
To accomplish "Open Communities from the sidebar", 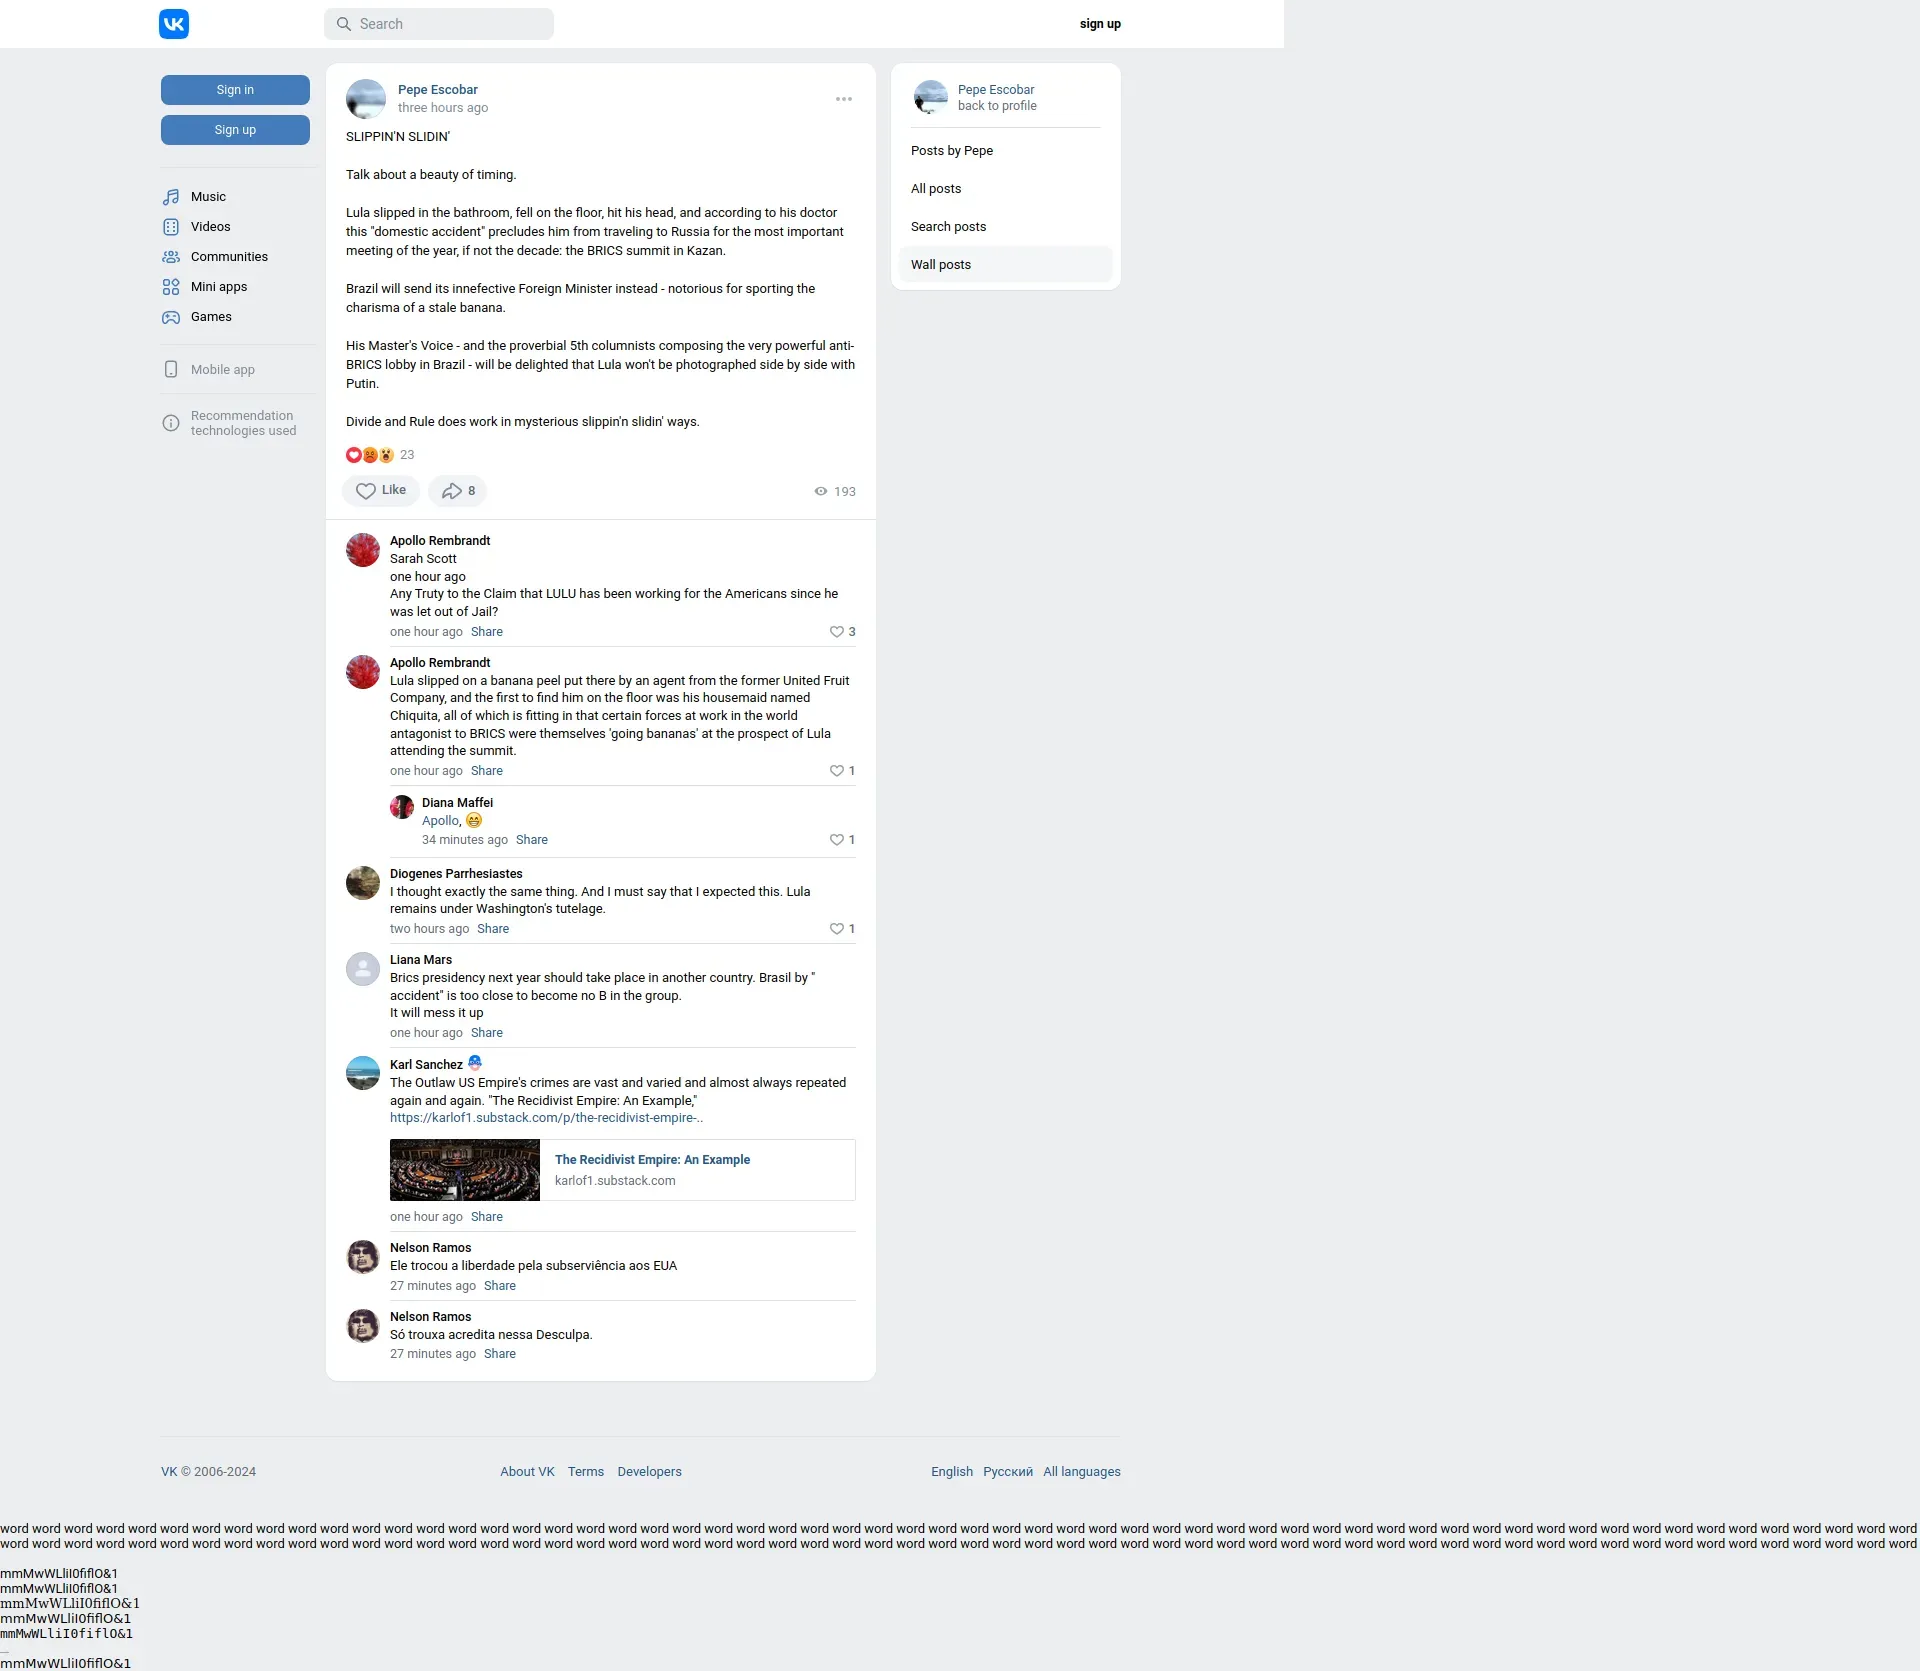I will 229,257.
